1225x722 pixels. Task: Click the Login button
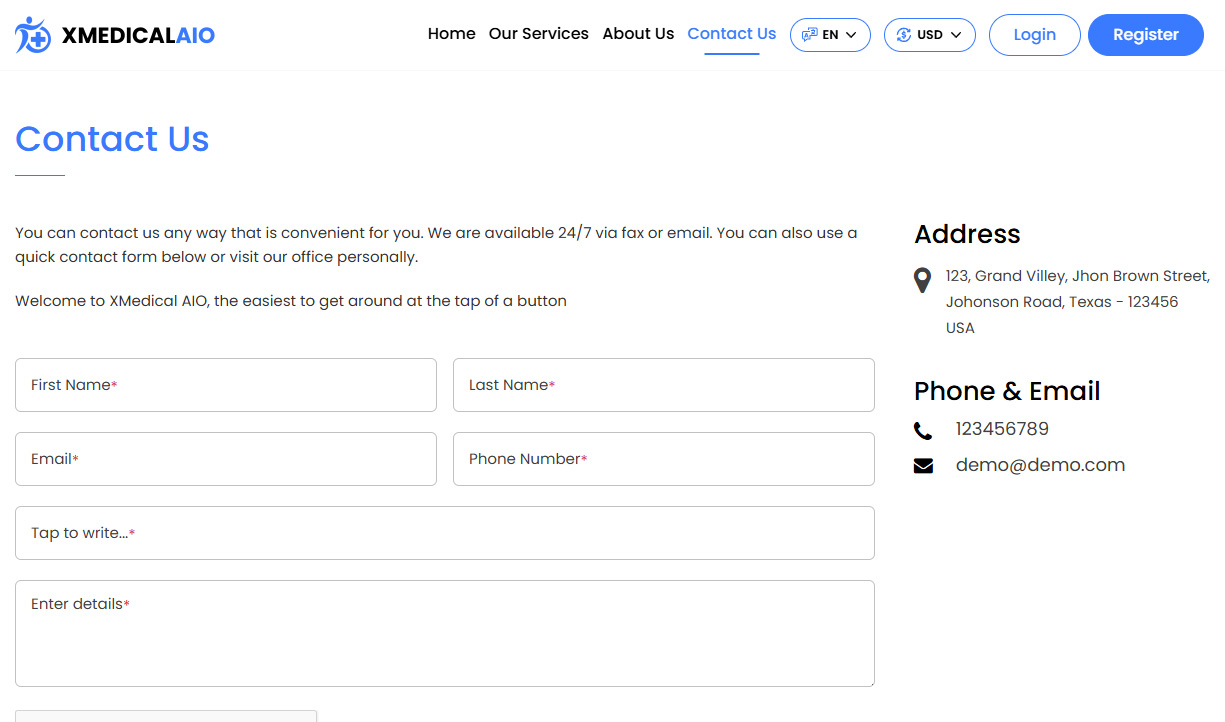tap(1034, 34)
